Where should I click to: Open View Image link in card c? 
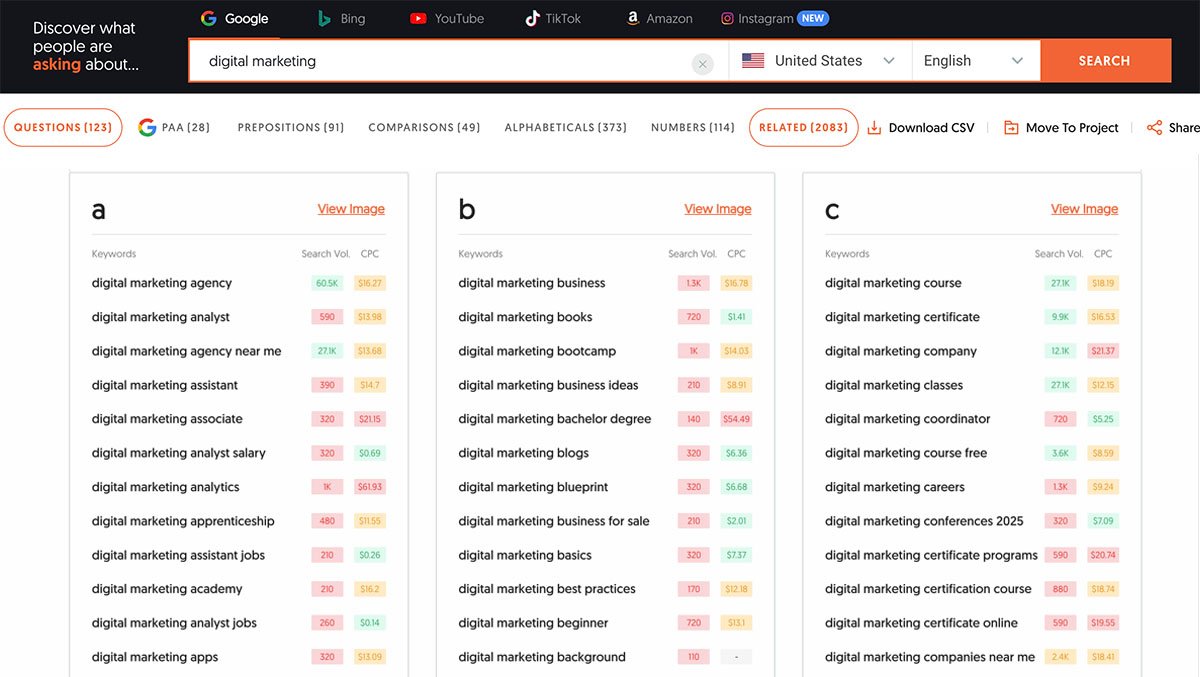1085,209
